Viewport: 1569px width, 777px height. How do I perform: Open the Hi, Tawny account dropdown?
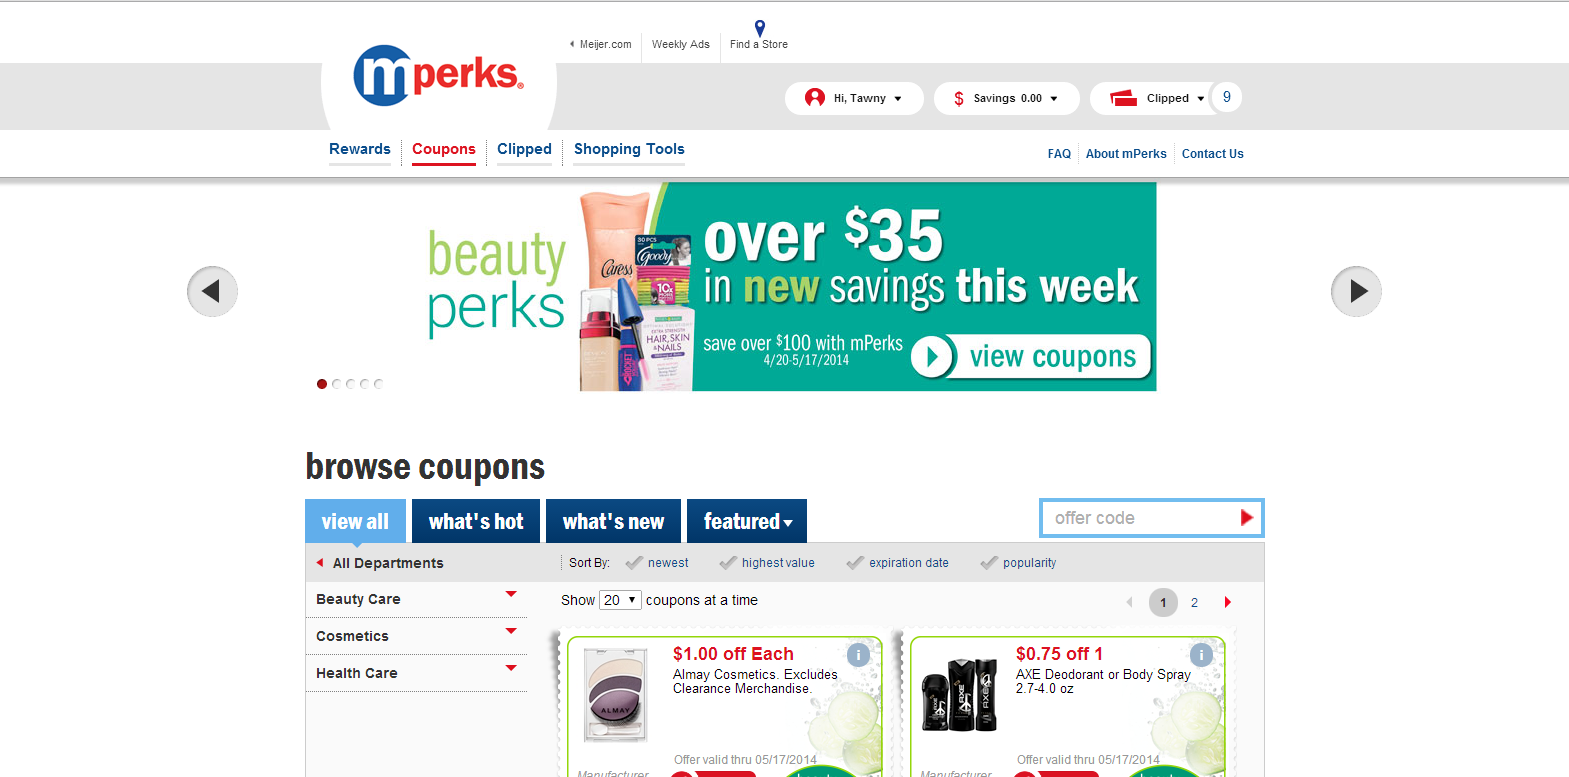tap(854, 98)
